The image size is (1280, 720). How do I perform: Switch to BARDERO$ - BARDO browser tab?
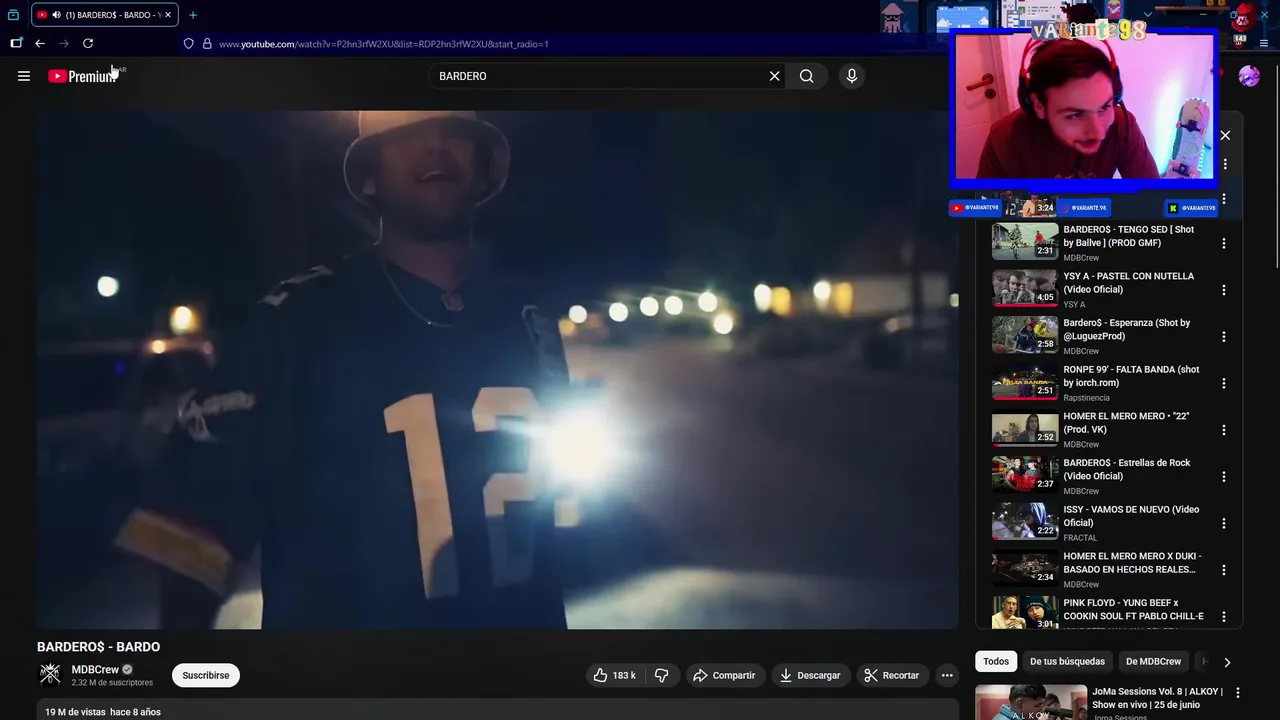104,15
